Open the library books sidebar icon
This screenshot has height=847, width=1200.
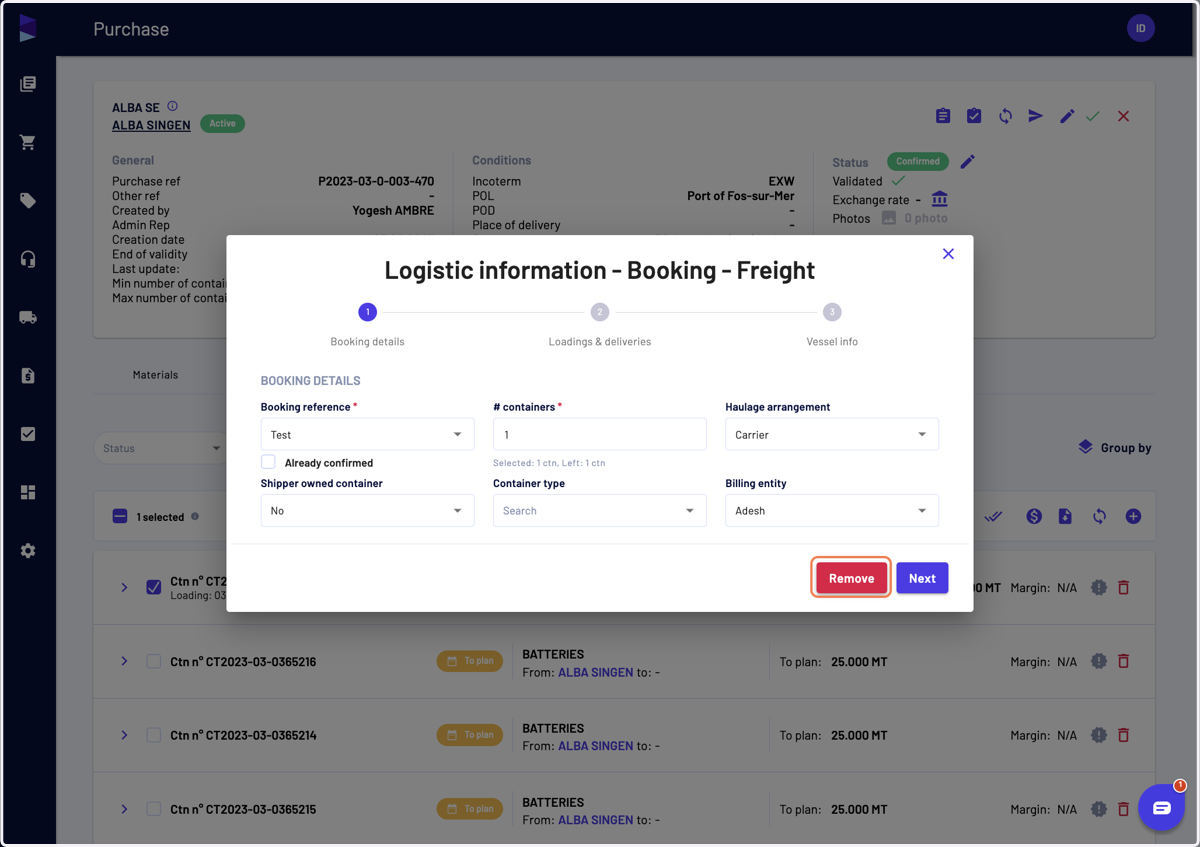click(x=28, y=84)
